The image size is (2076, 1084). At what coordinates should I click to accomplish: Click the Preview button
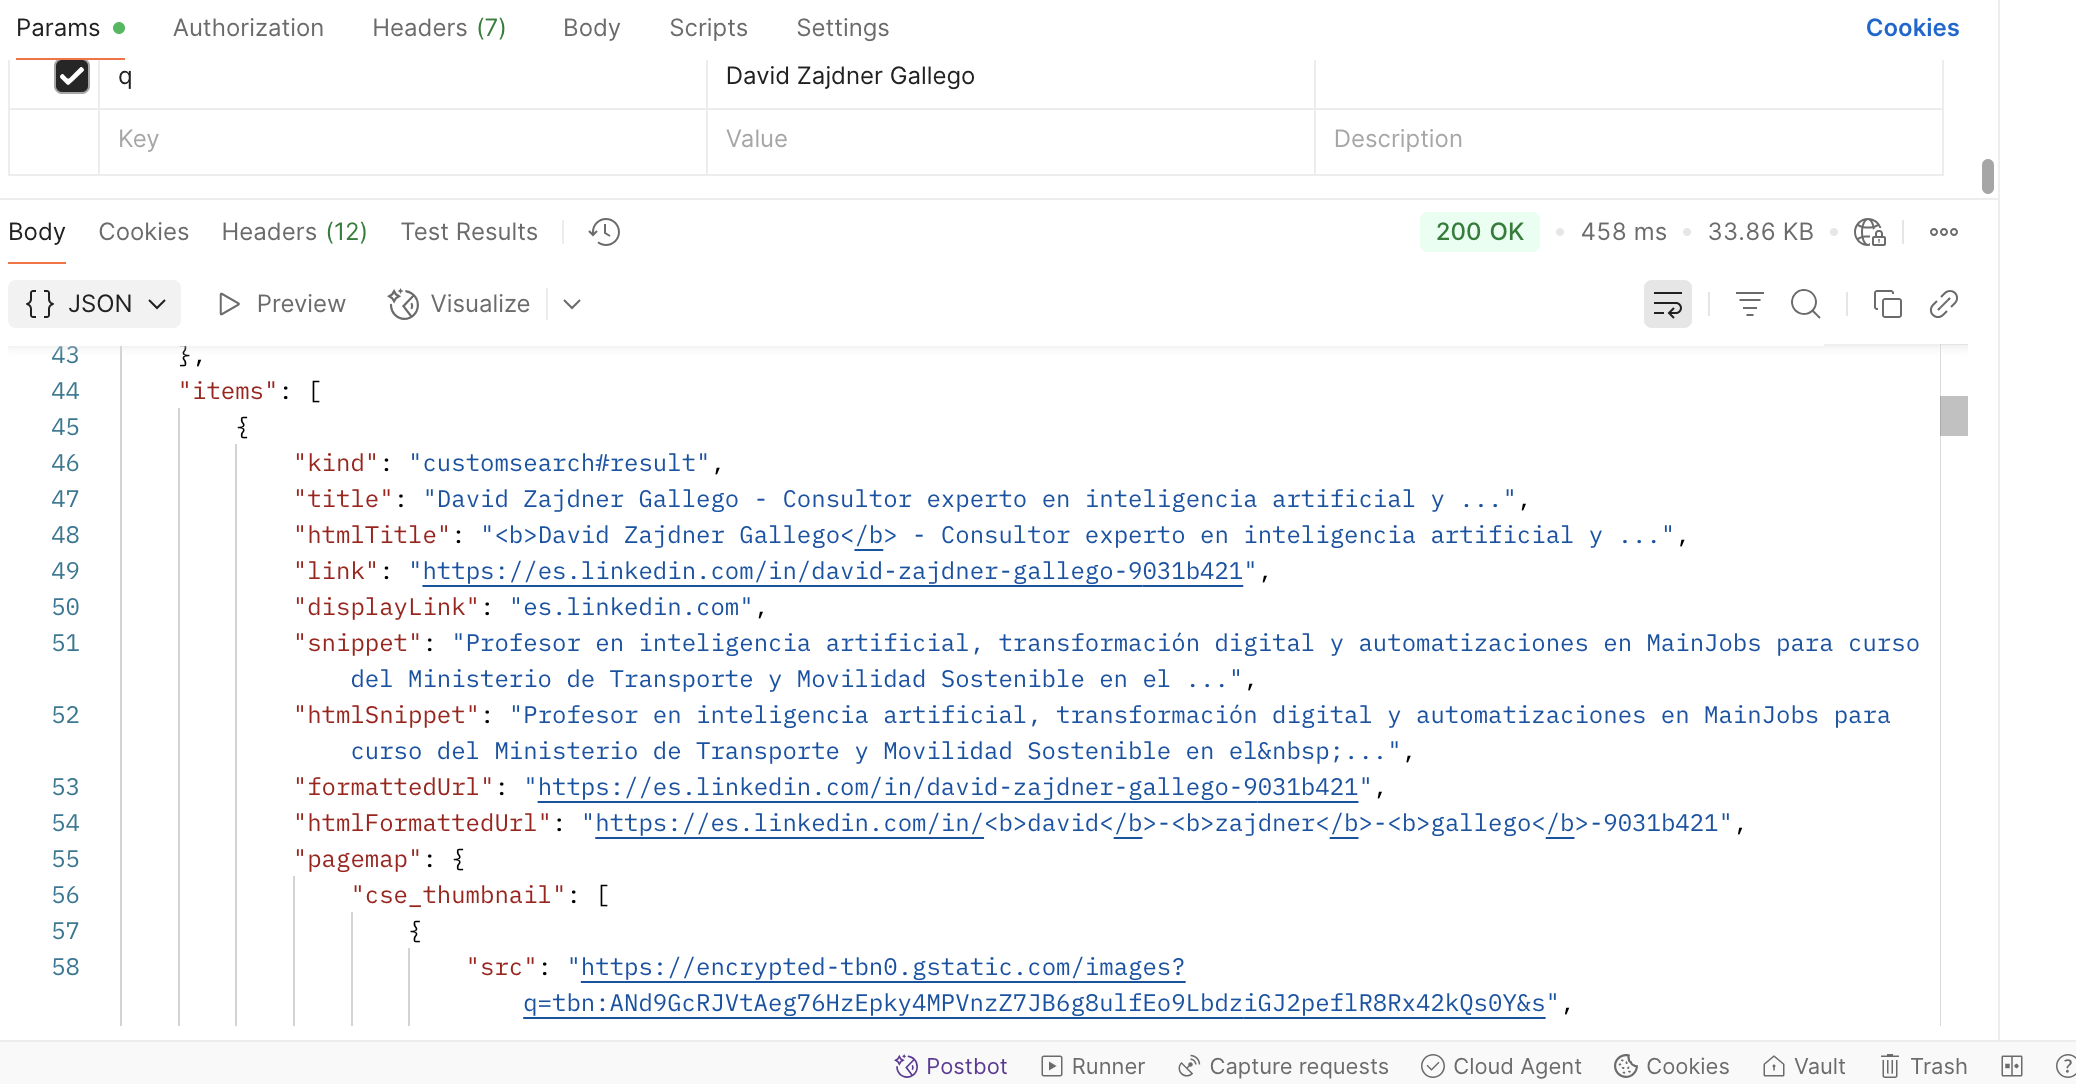click(x=281, y=304)
